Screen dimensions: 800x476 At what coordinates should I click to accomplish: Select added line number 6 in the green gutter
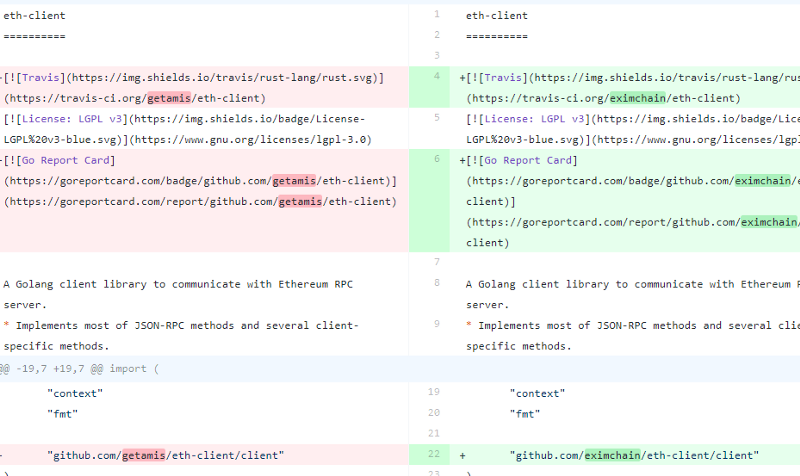coord(437,159)
